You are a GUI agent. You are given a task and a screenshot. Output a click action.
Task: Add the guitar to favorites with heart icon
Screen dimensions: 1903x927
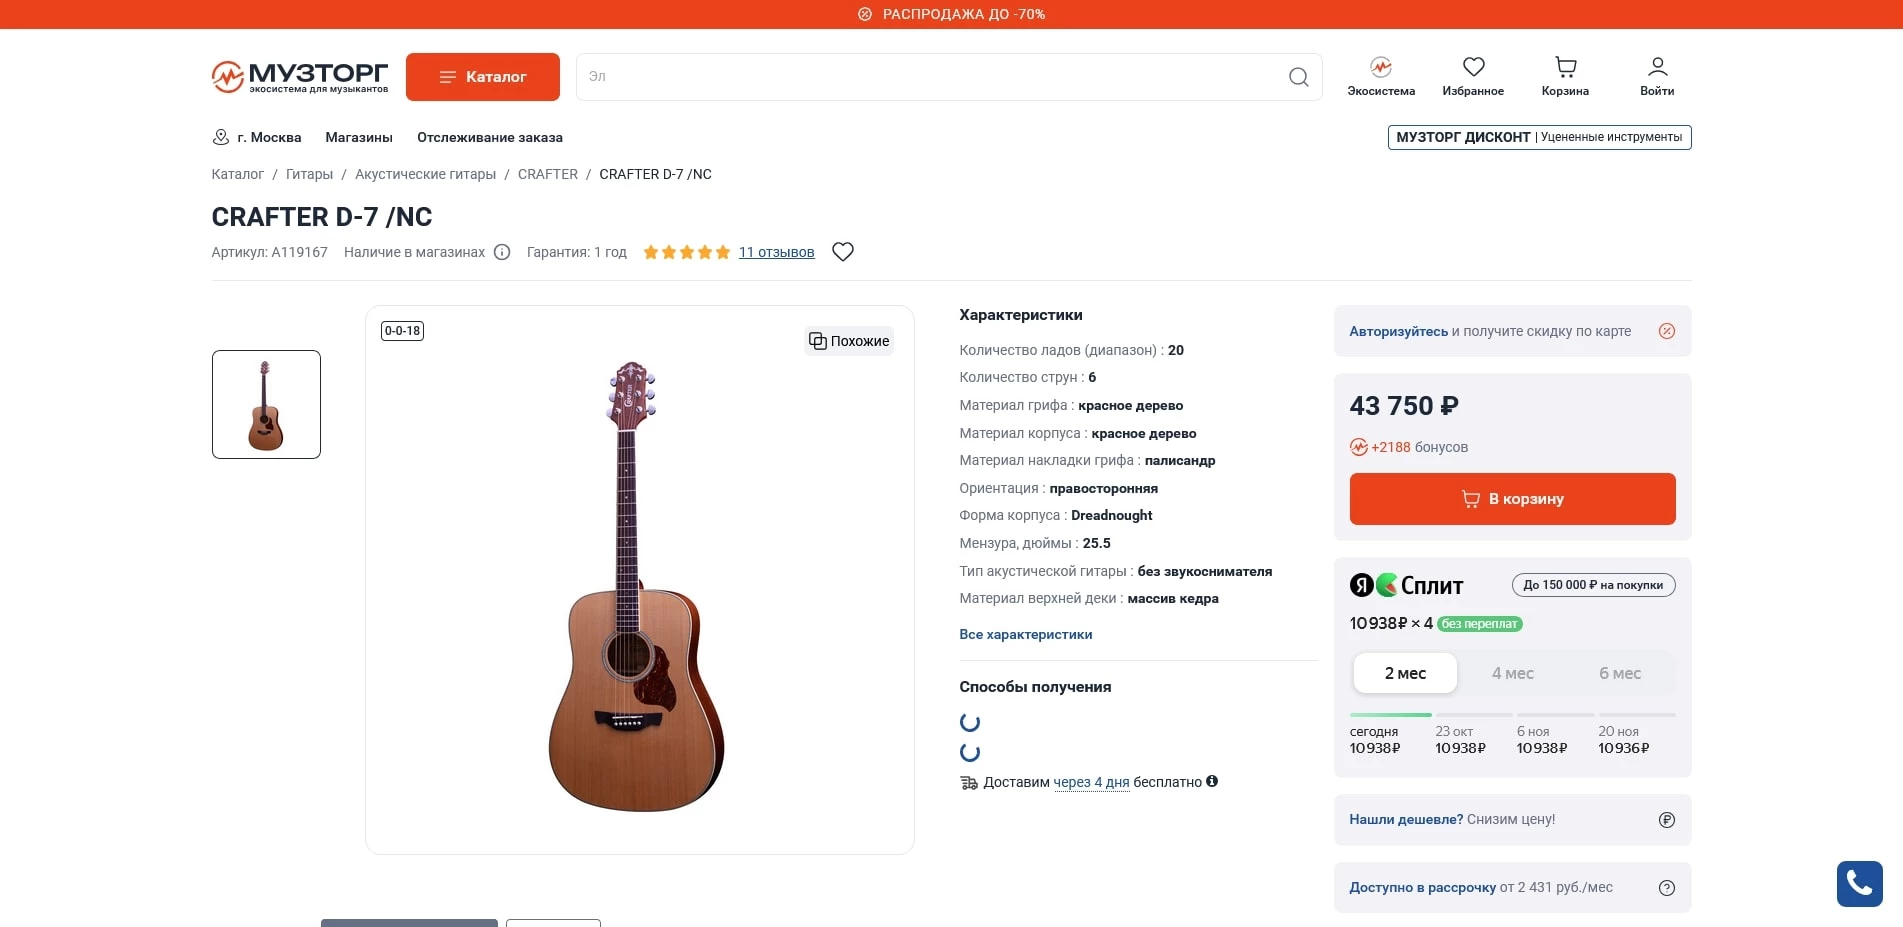coord(842,251)
